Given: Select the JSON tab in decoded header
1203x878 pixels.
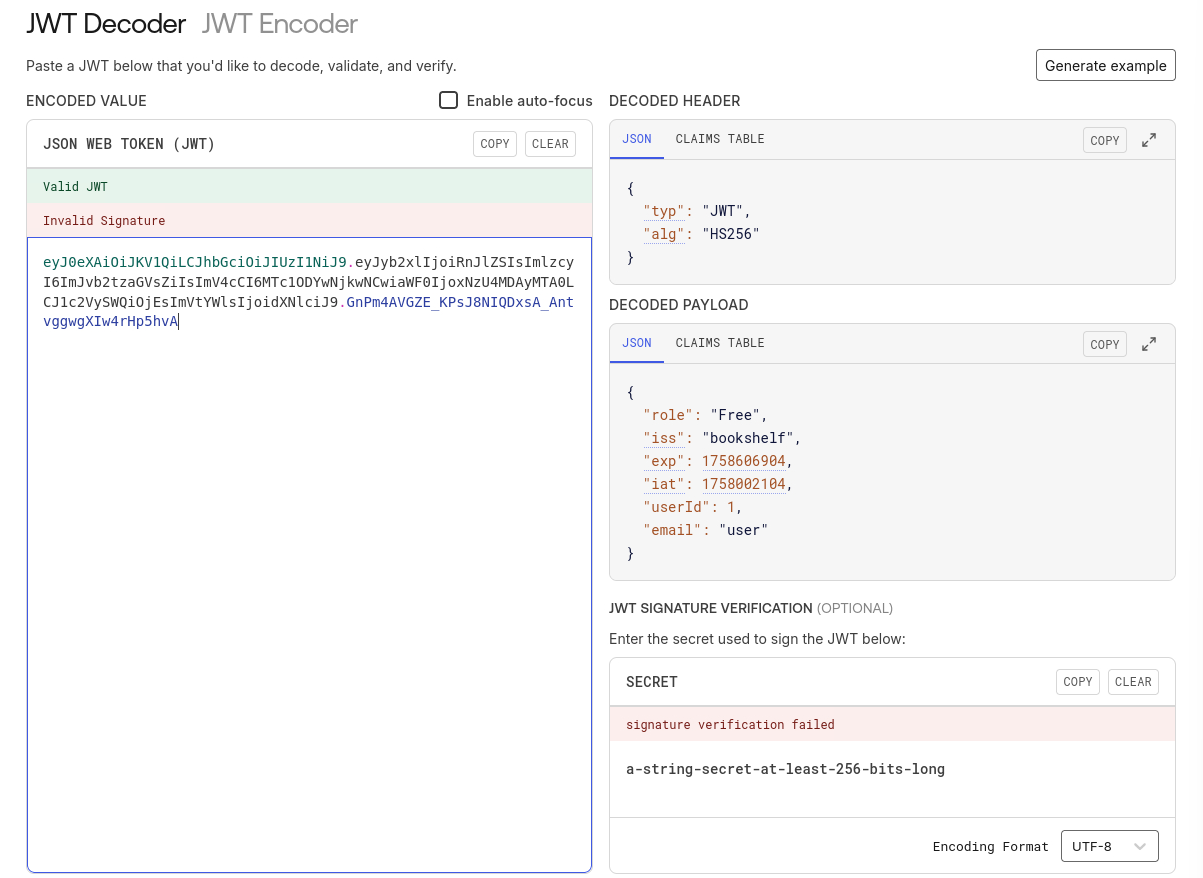Looking at the screenshot, I should coord(637,139).
